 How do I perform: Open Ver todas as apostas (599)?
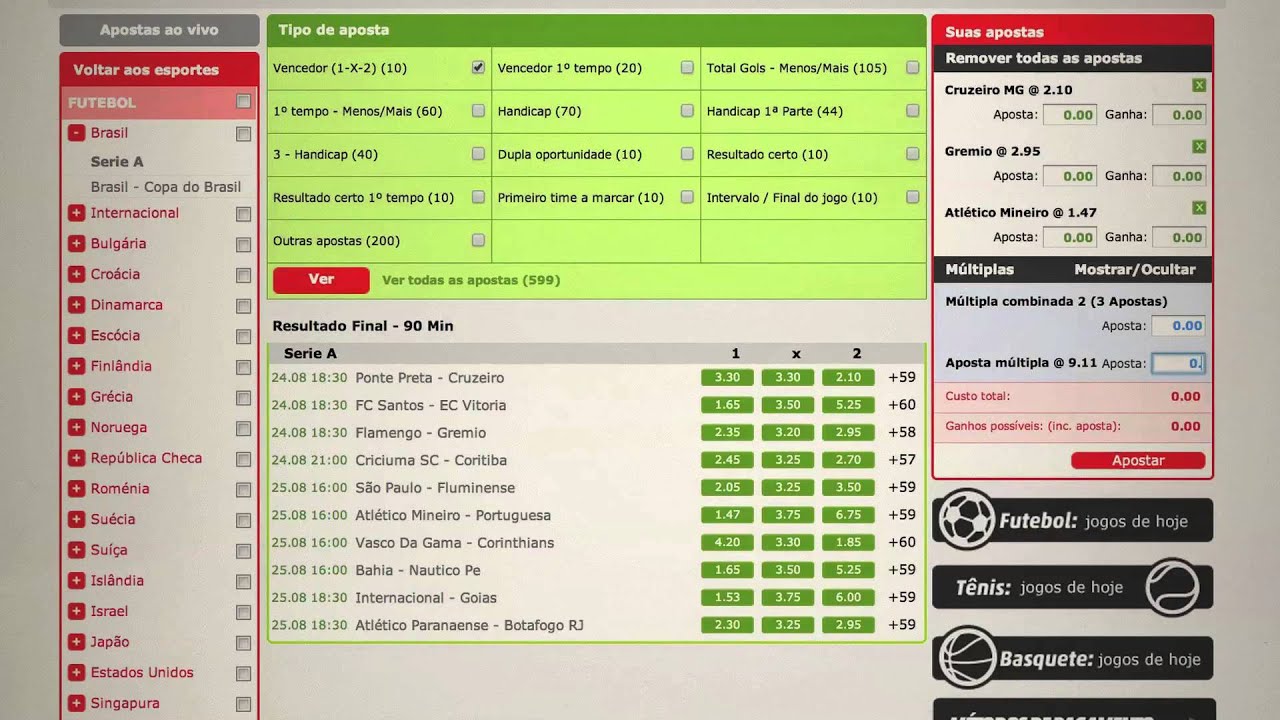(471, 280)
